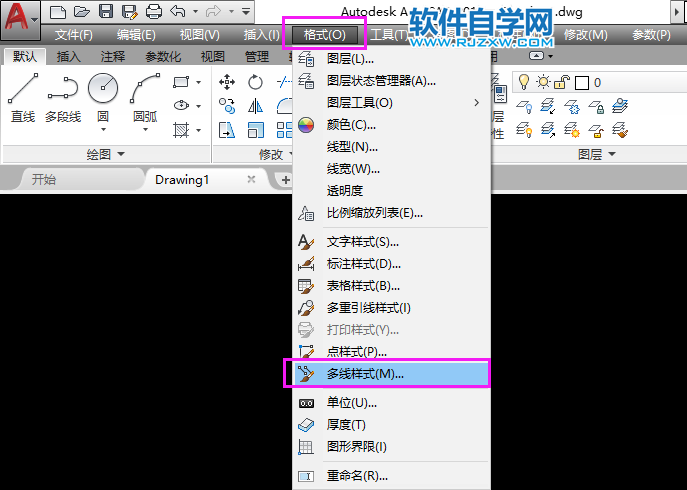687x490 pixels.
Task: Expand the 图层 panel
Action: point(597,154)
